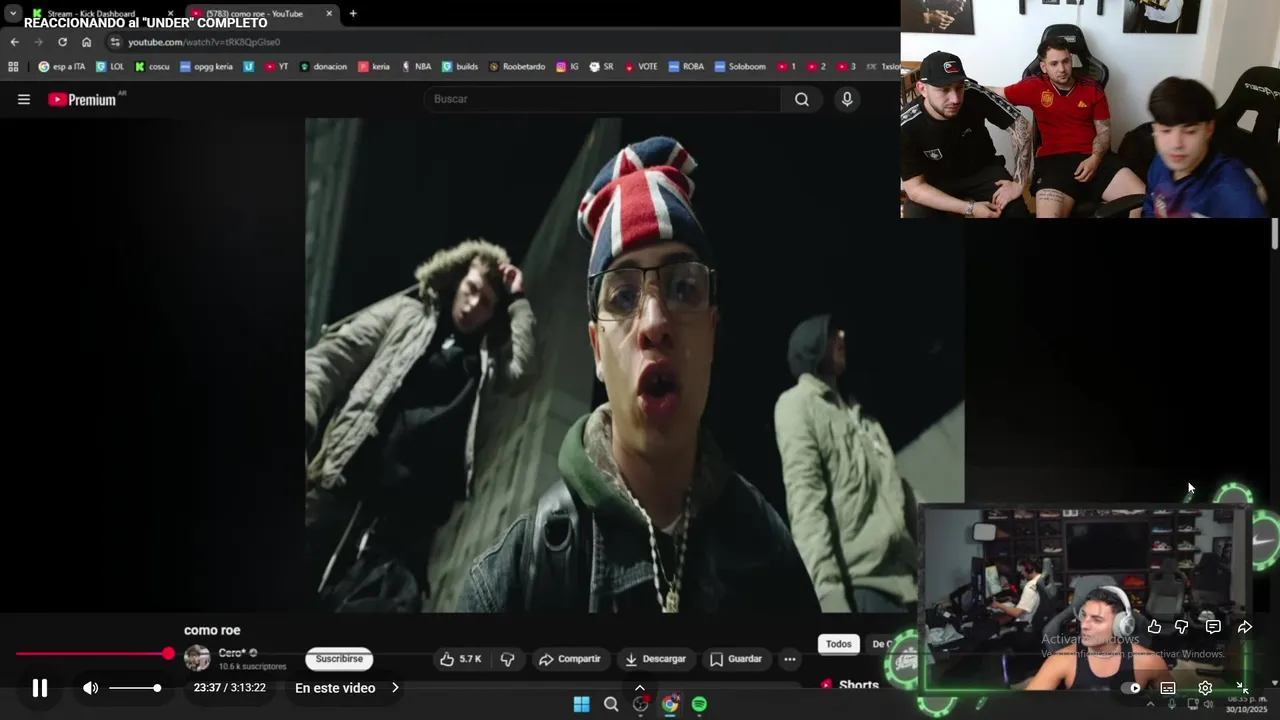Open the tab search dropdown arrow

13,13
